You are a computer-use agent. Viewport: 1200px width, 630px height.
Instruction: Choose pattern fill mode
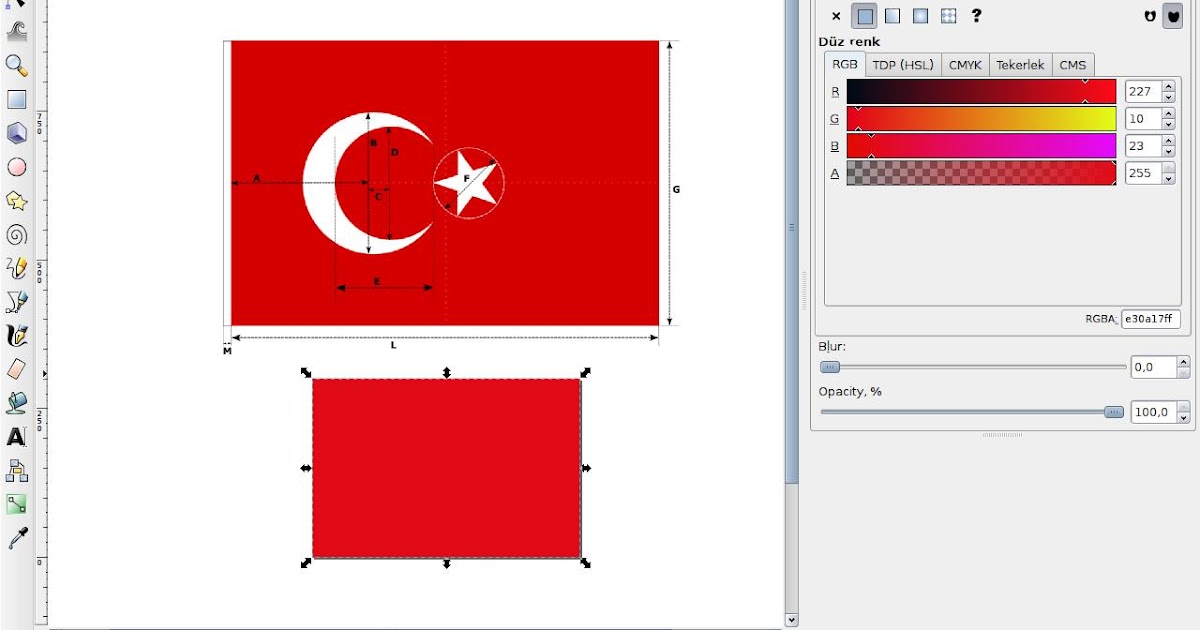948,16
